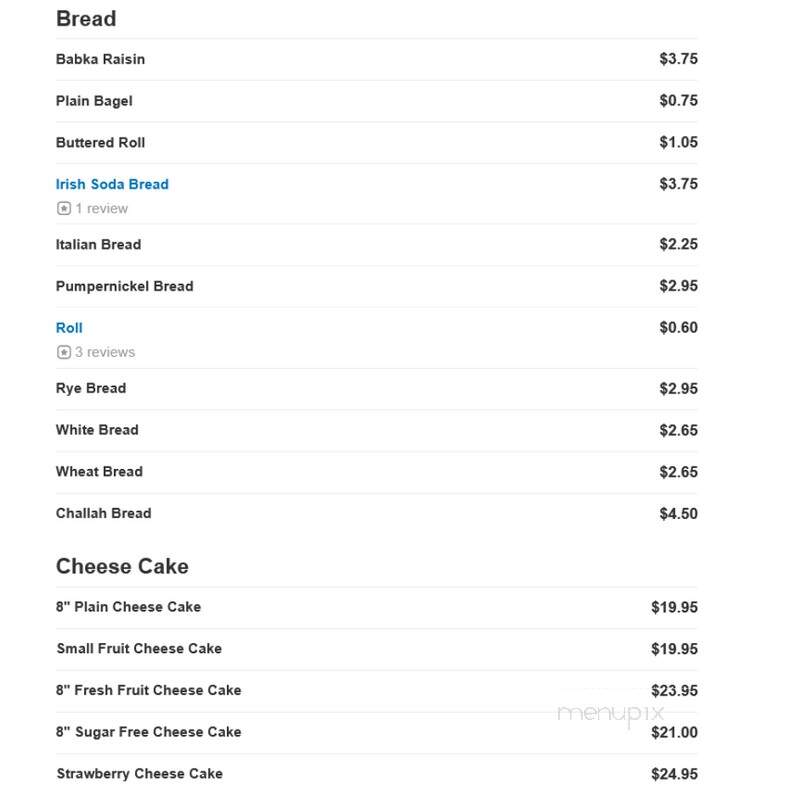Click the star icon beside 3 reviews

(x=63, y=352)
